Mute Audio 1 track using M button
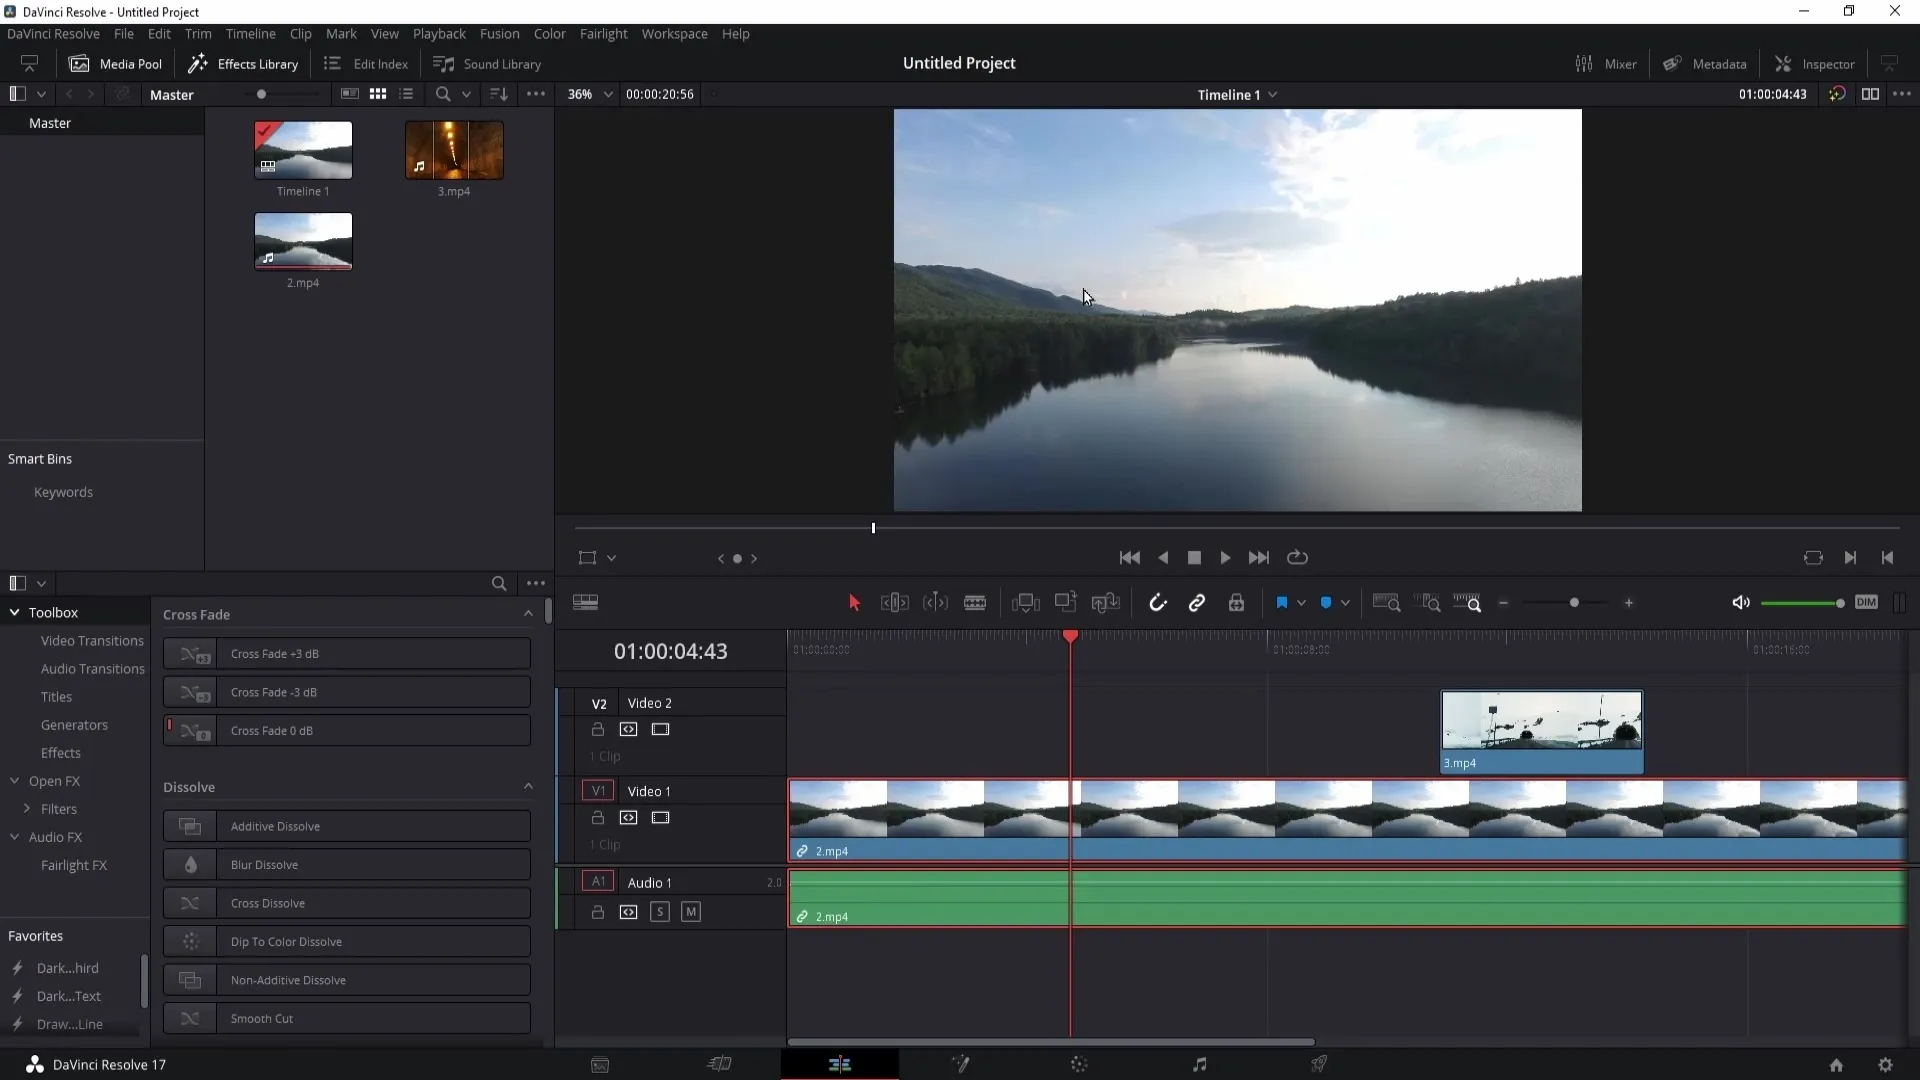This screenshot has width=1920, height=1080. click(x=691, y=913)
